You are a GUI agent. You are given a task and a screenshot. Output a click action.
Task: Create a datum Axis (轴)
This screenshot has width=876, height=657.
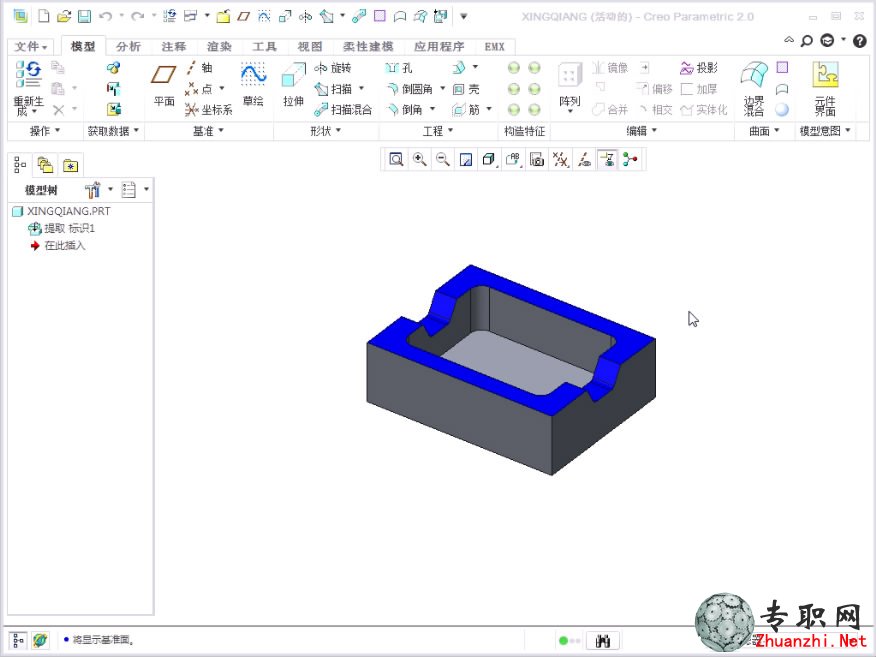click(x=199, y=68)
